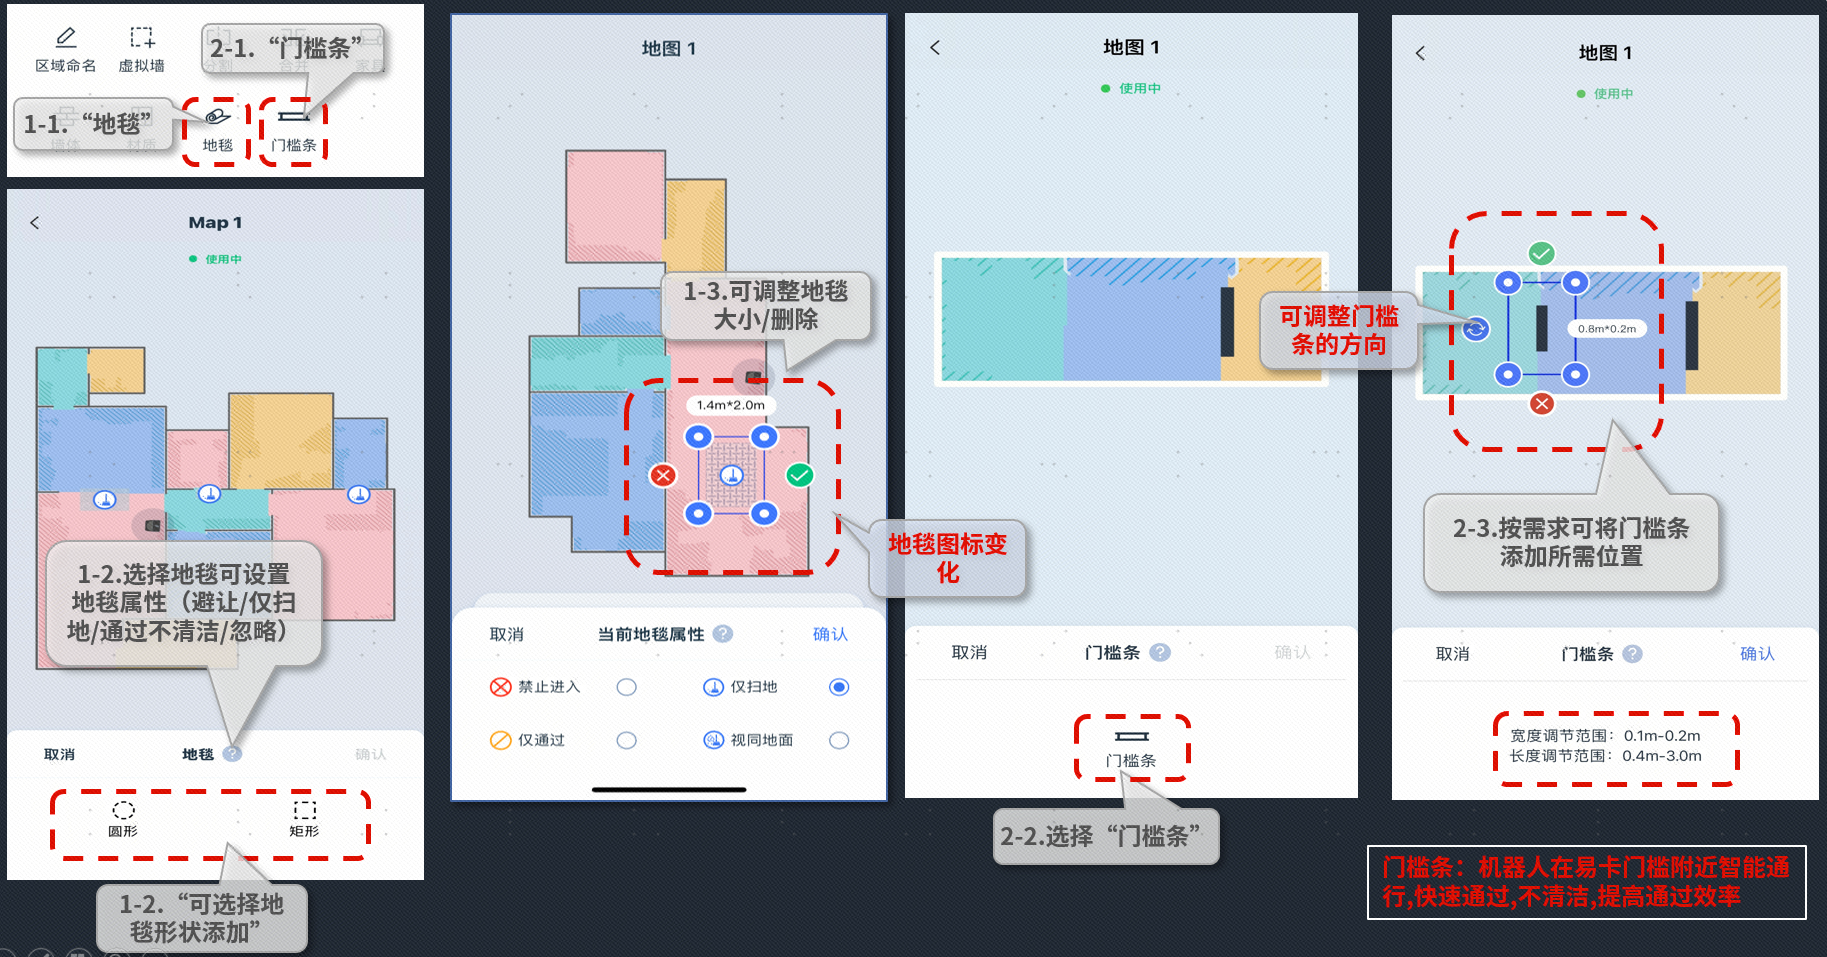Screen dimensions: 1827x957
Task: Select the 仅通过 radio option
Action: 626,740
